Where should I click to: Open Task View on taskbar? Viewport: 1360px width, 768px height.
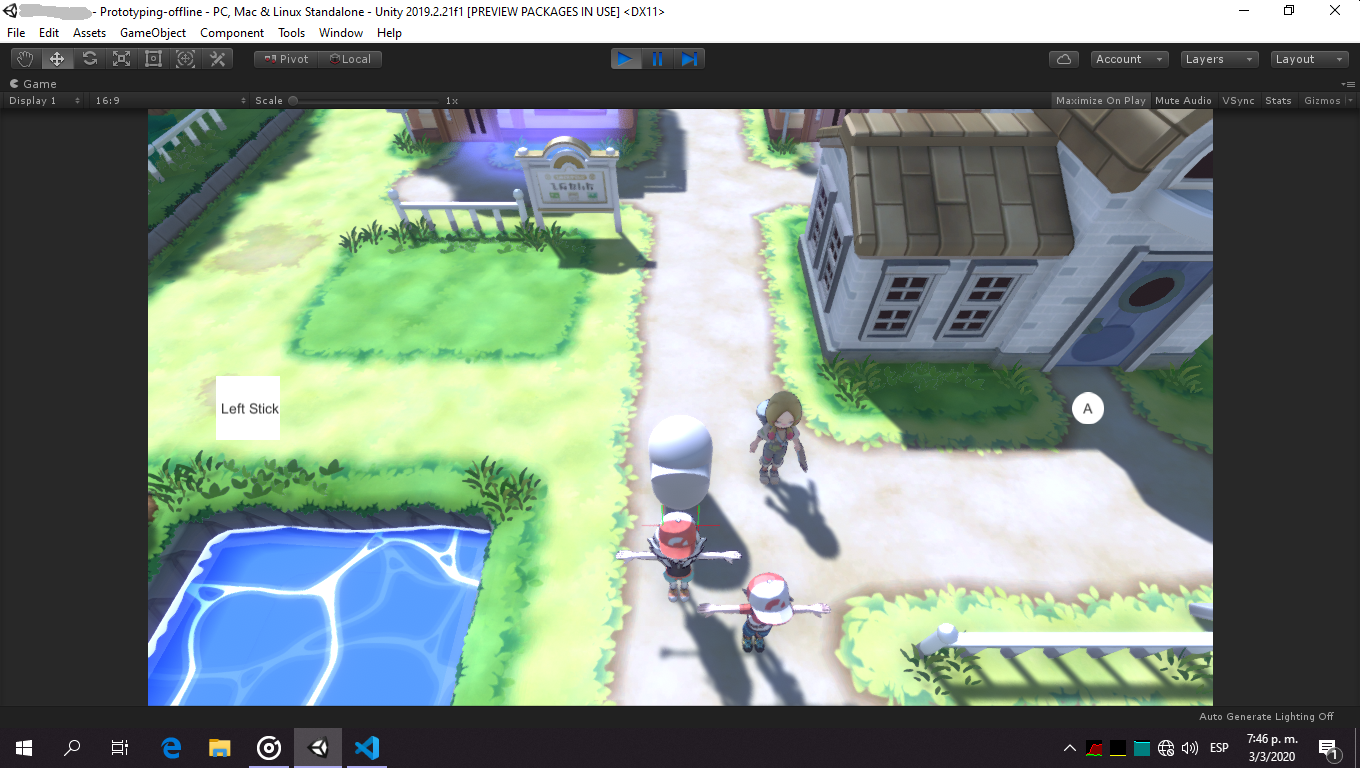click(120, 748)
